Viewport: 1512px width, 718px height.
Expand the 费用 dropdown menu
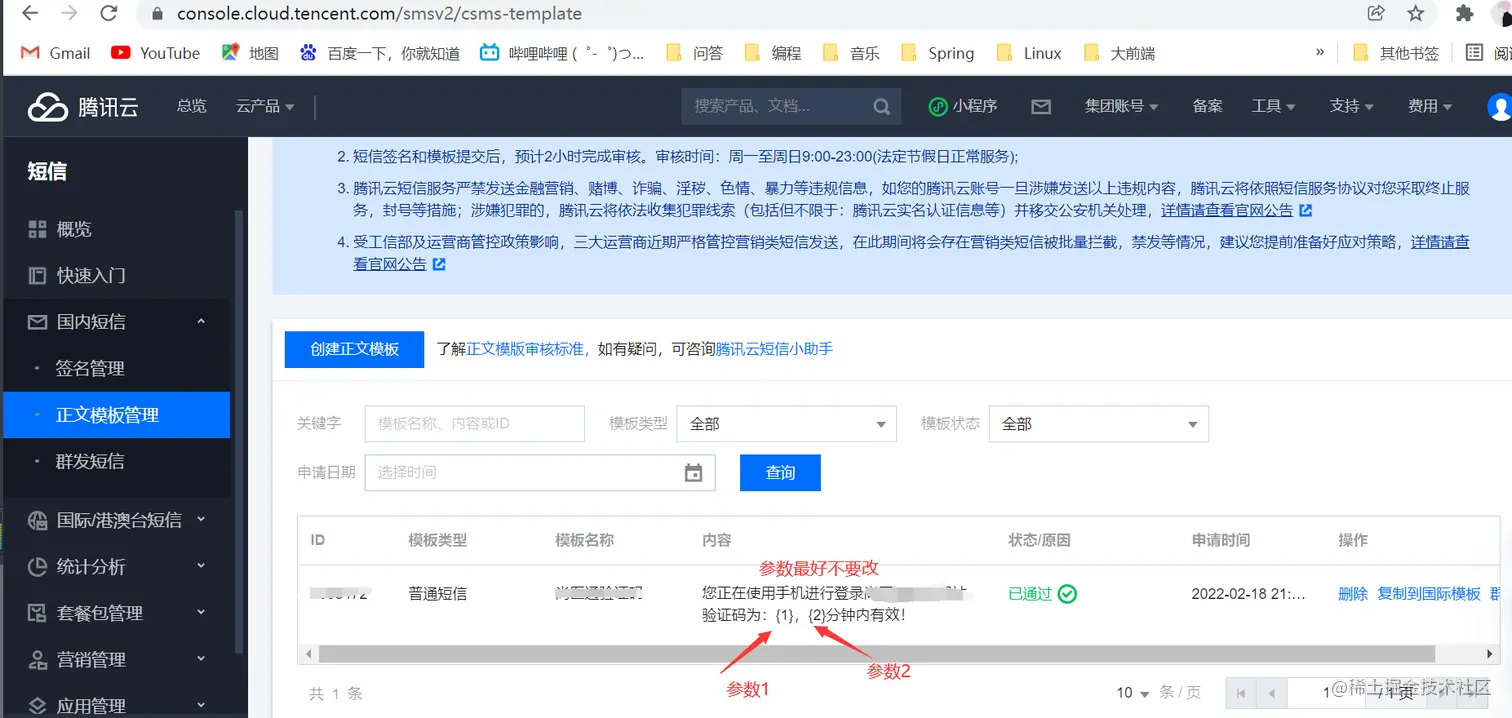pyautogui.click(x=1429, y=106)
